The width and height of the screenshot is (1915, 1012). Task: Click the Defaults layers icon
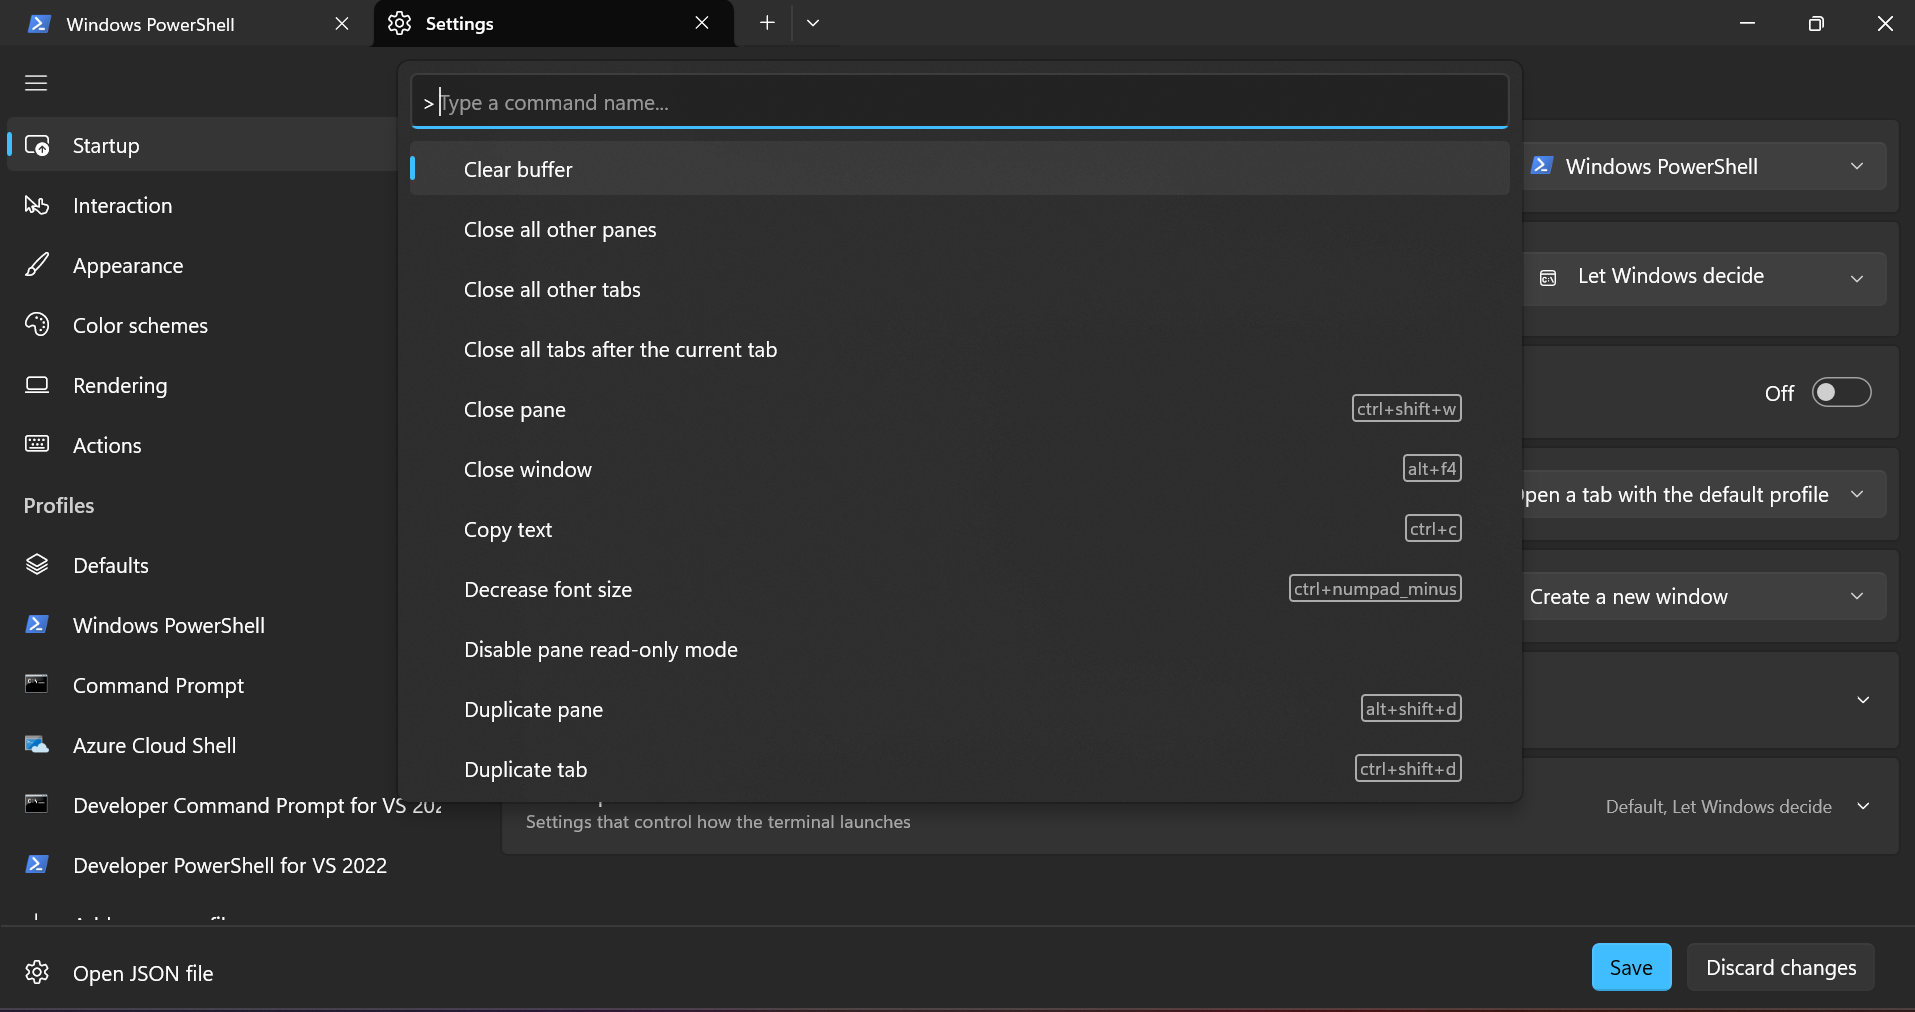click(x=37, y=565)
